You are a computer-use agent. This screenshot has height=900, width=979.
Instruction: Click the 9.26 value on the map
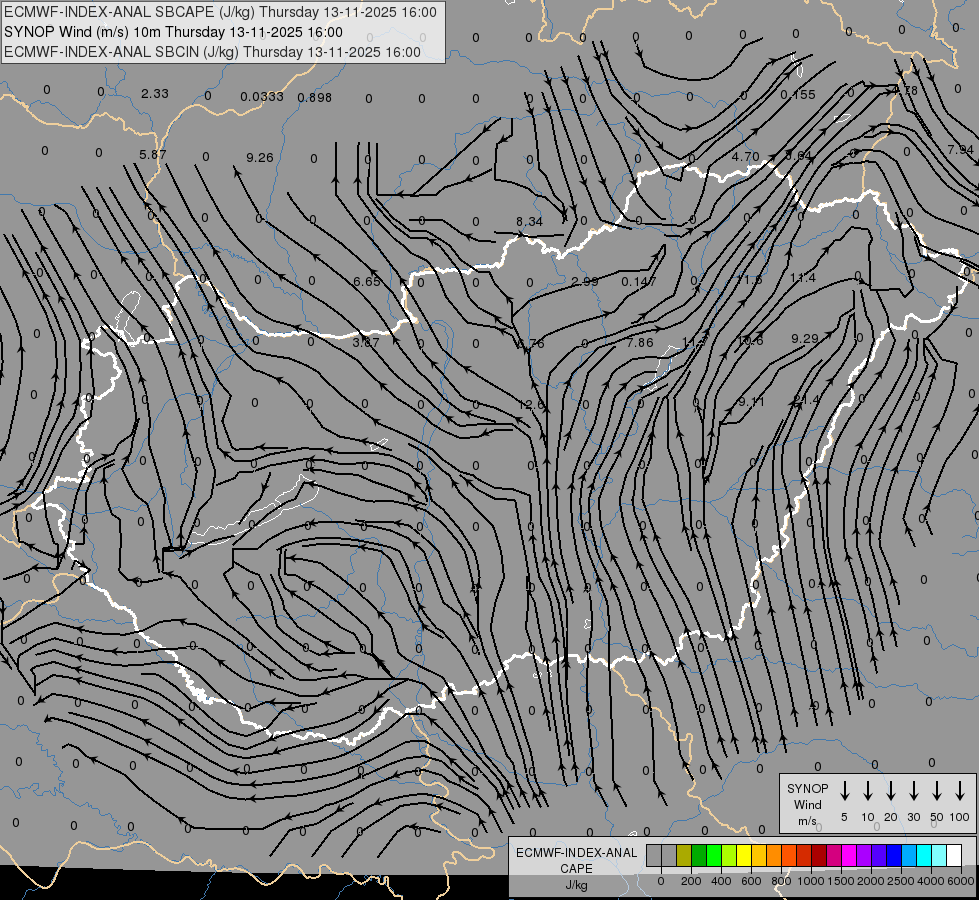pos(260,157)
